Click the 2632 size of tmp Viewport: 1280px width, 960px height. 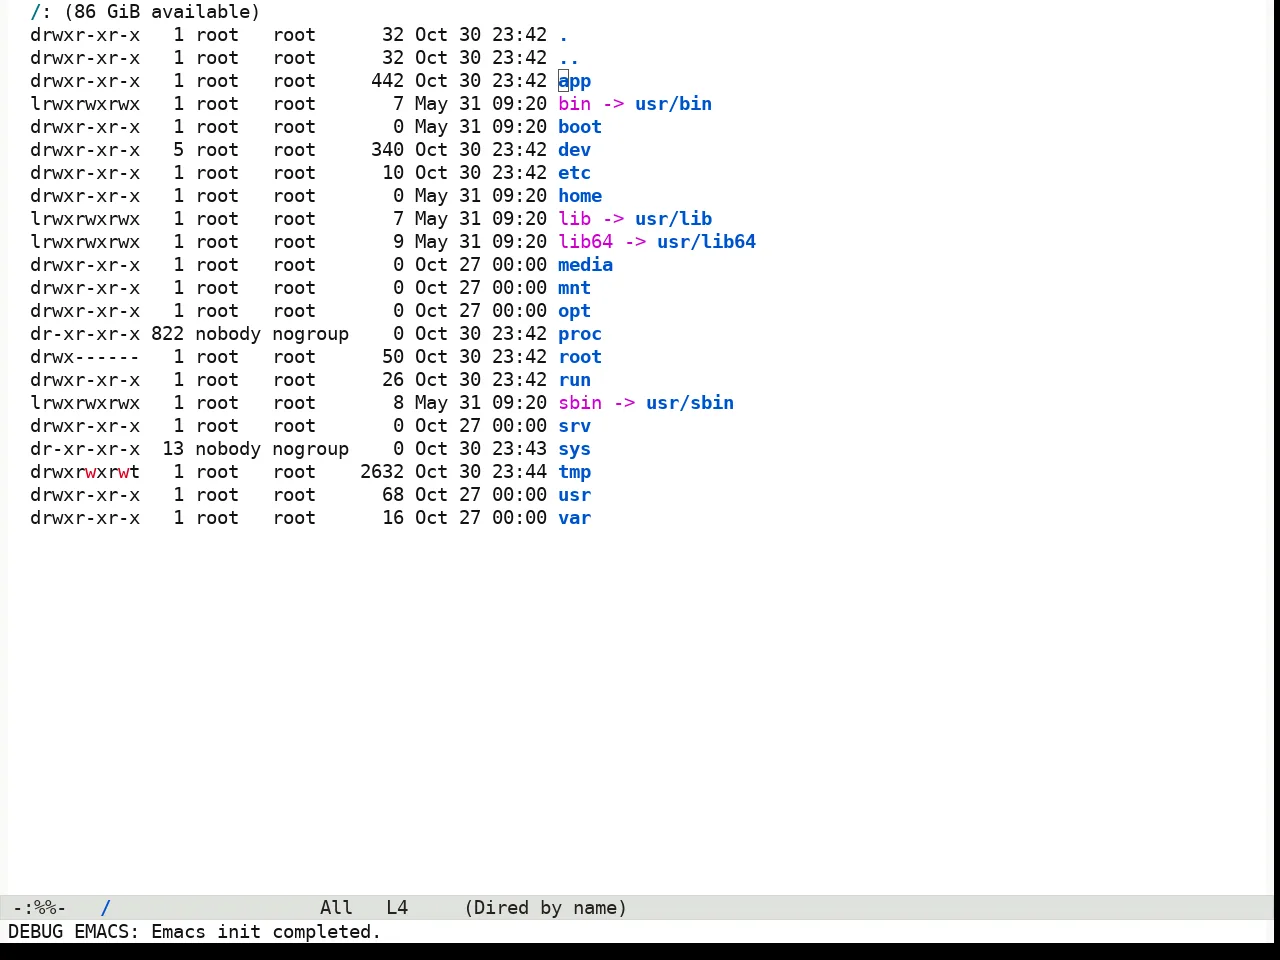[382, 472]
